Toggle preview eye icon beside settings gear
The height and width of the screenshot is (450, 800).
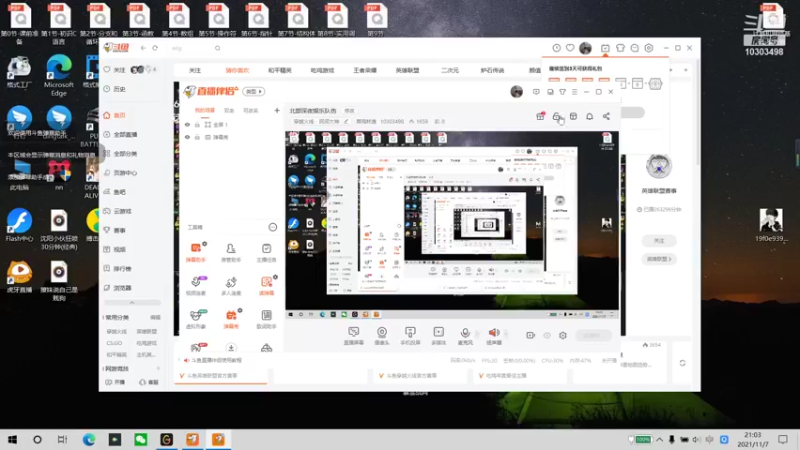[x=547, y=335]
